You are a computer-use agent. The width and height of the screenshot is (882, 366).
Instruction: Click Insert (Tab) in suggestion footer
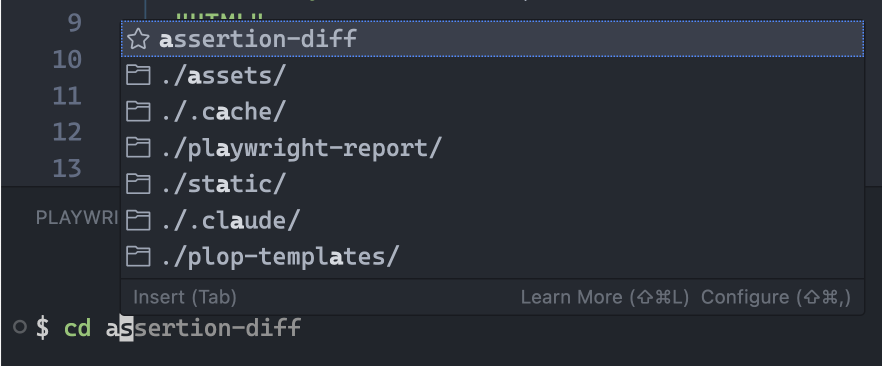coord(185,297)
